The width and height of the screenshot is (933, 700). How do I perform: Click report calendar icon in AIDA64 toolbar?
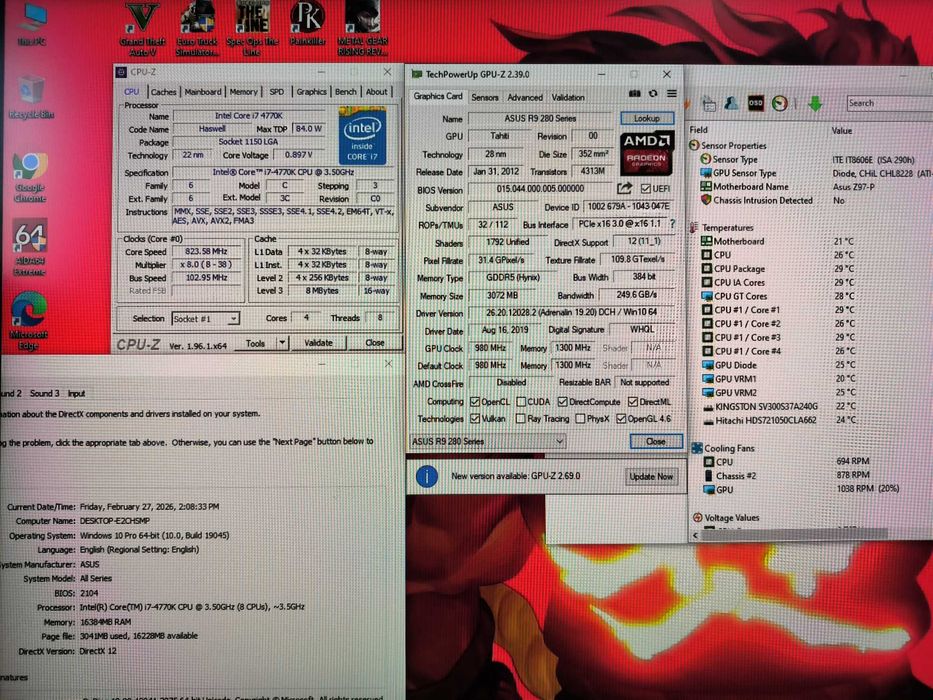pos(709,104)
